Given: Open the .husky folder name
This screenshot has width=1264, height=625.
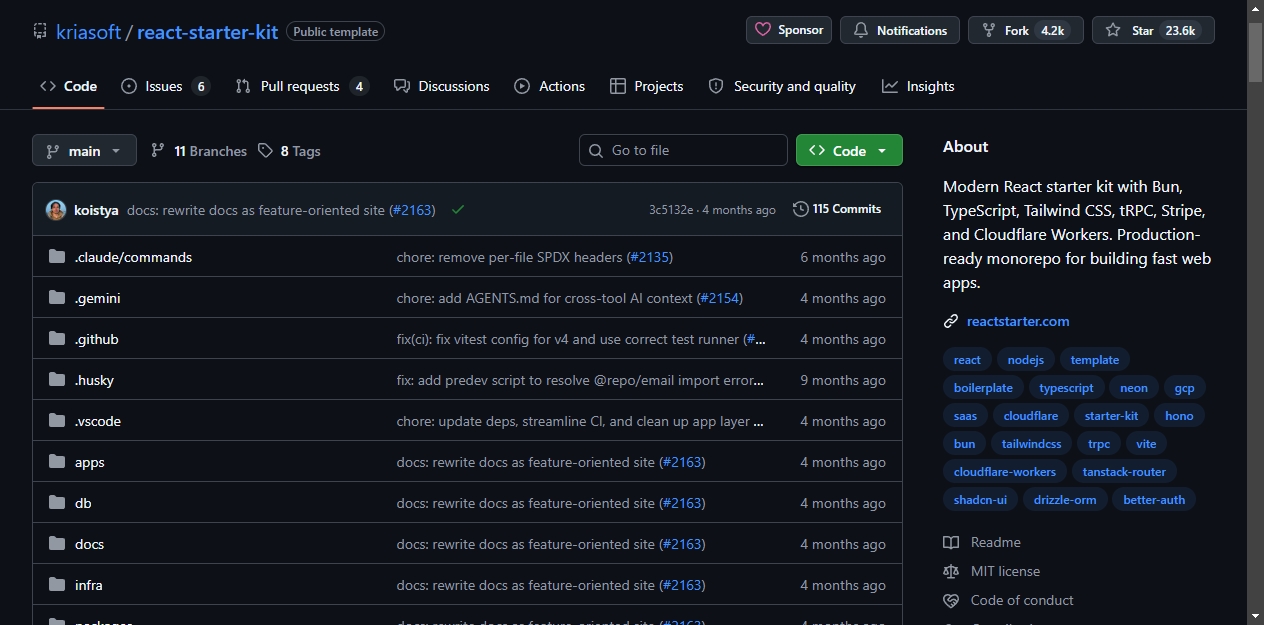Looking at the screenshot, I should 95,380.
